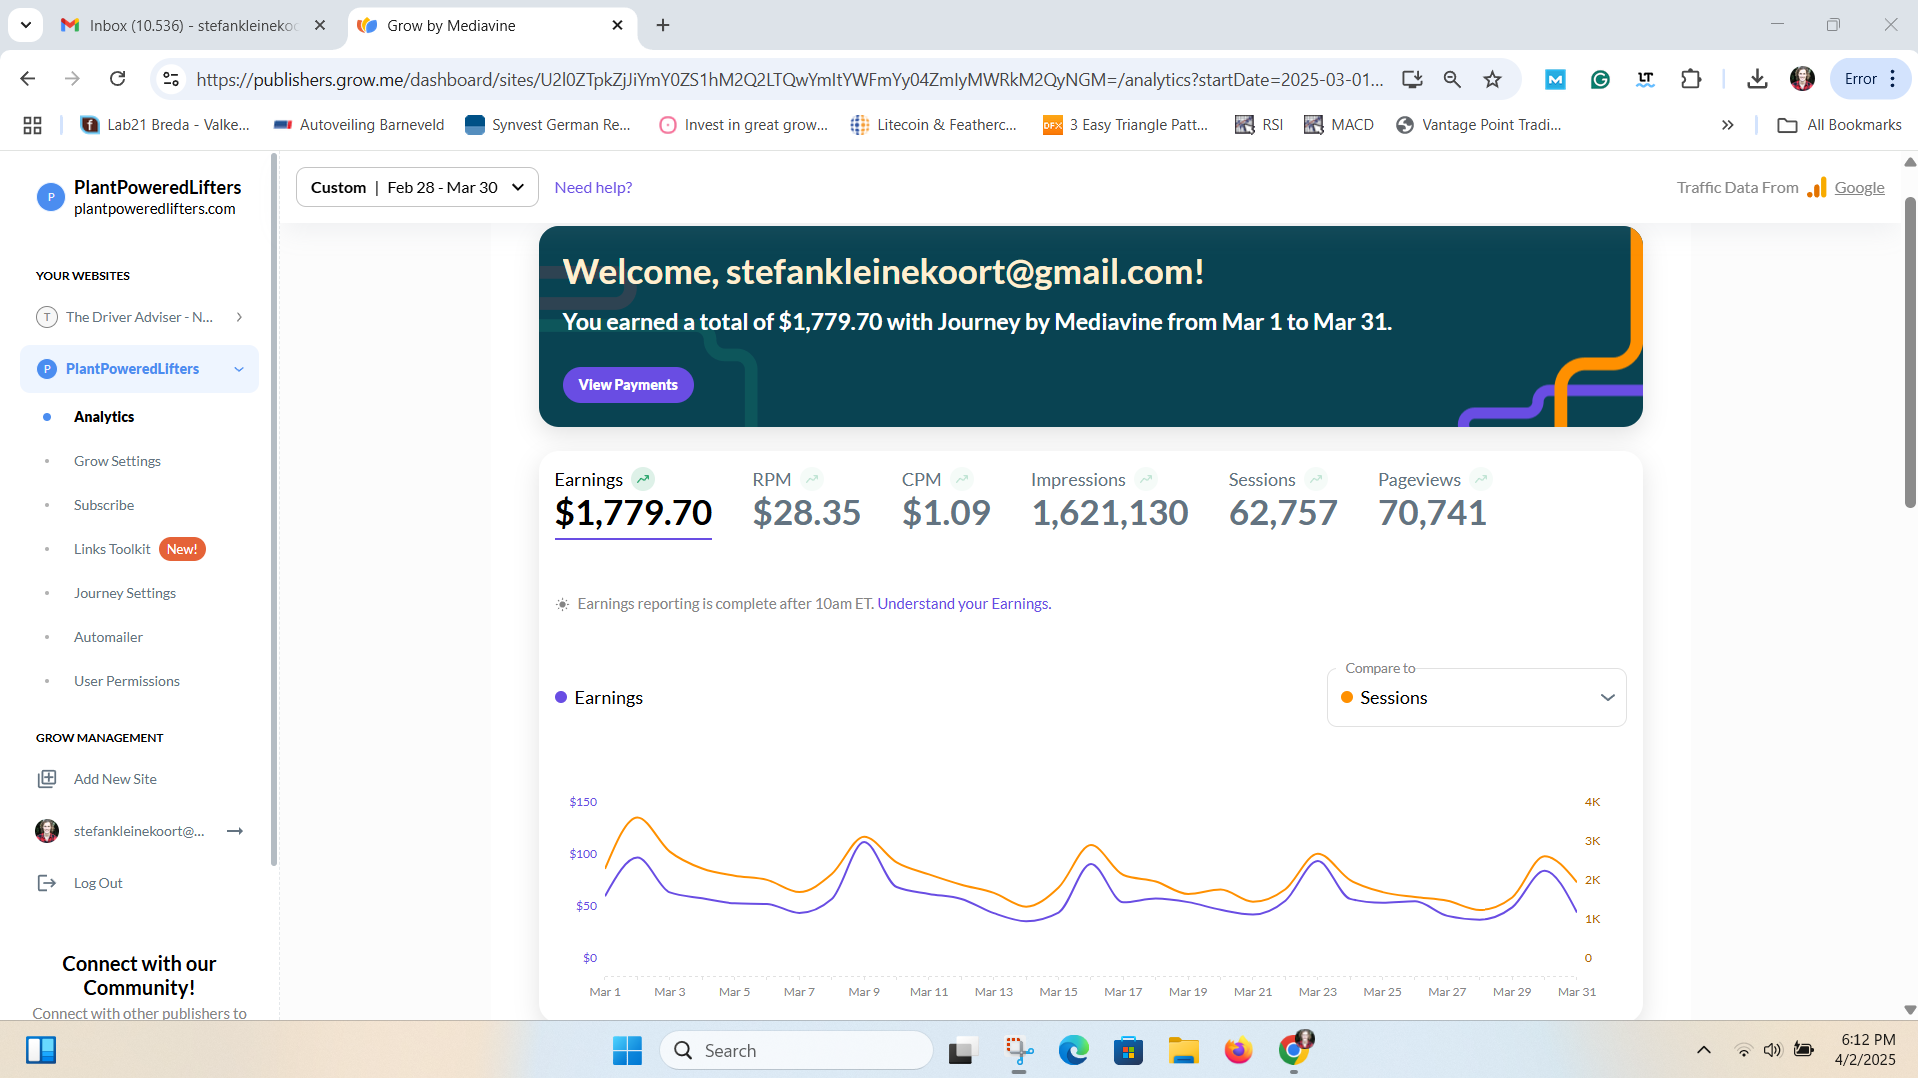Expand The Driver Adviser site entry
1918x1078 pixels.
[x=239, y=317]
